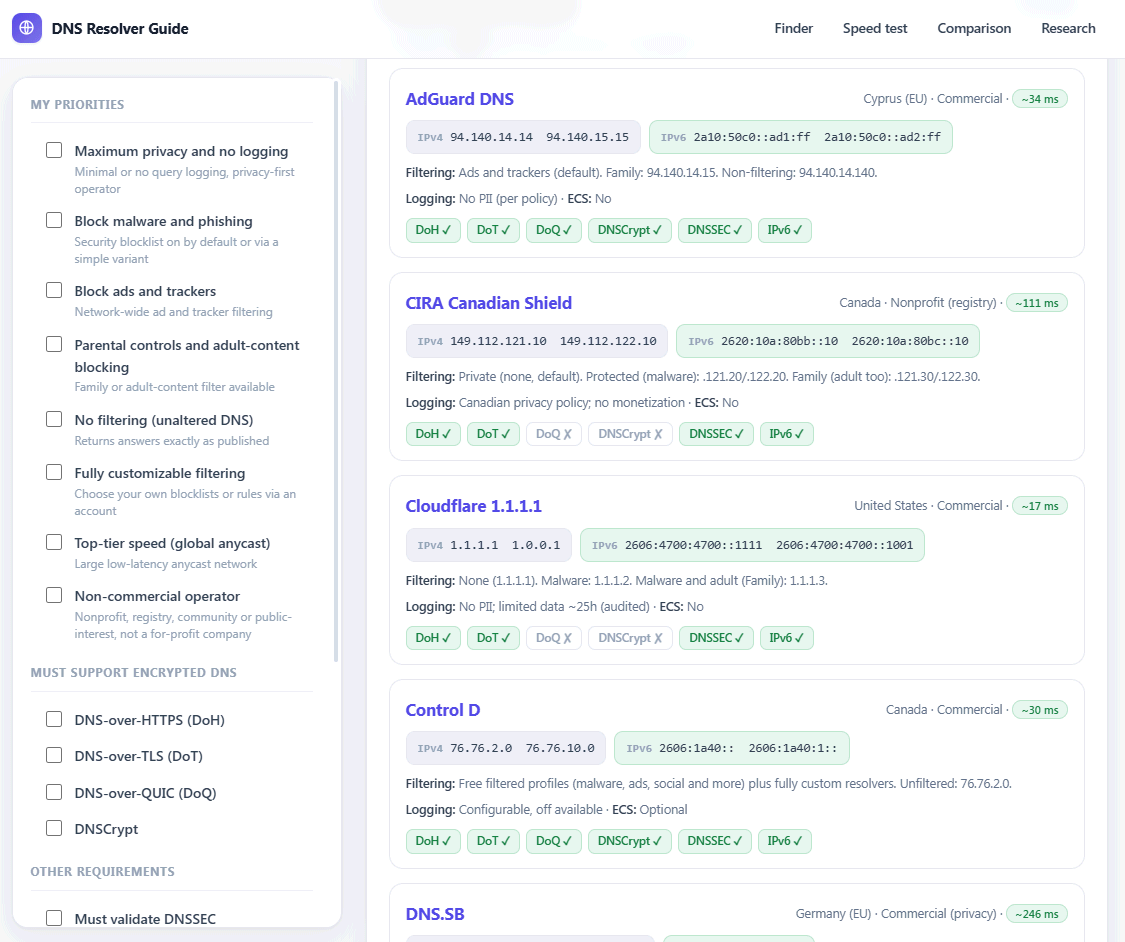The height and width of the screenshot is (942, 1125).
Task: Click 'MUST SUPPORT ENCRYPTED DNS' heading
Action: coord(133,672)
